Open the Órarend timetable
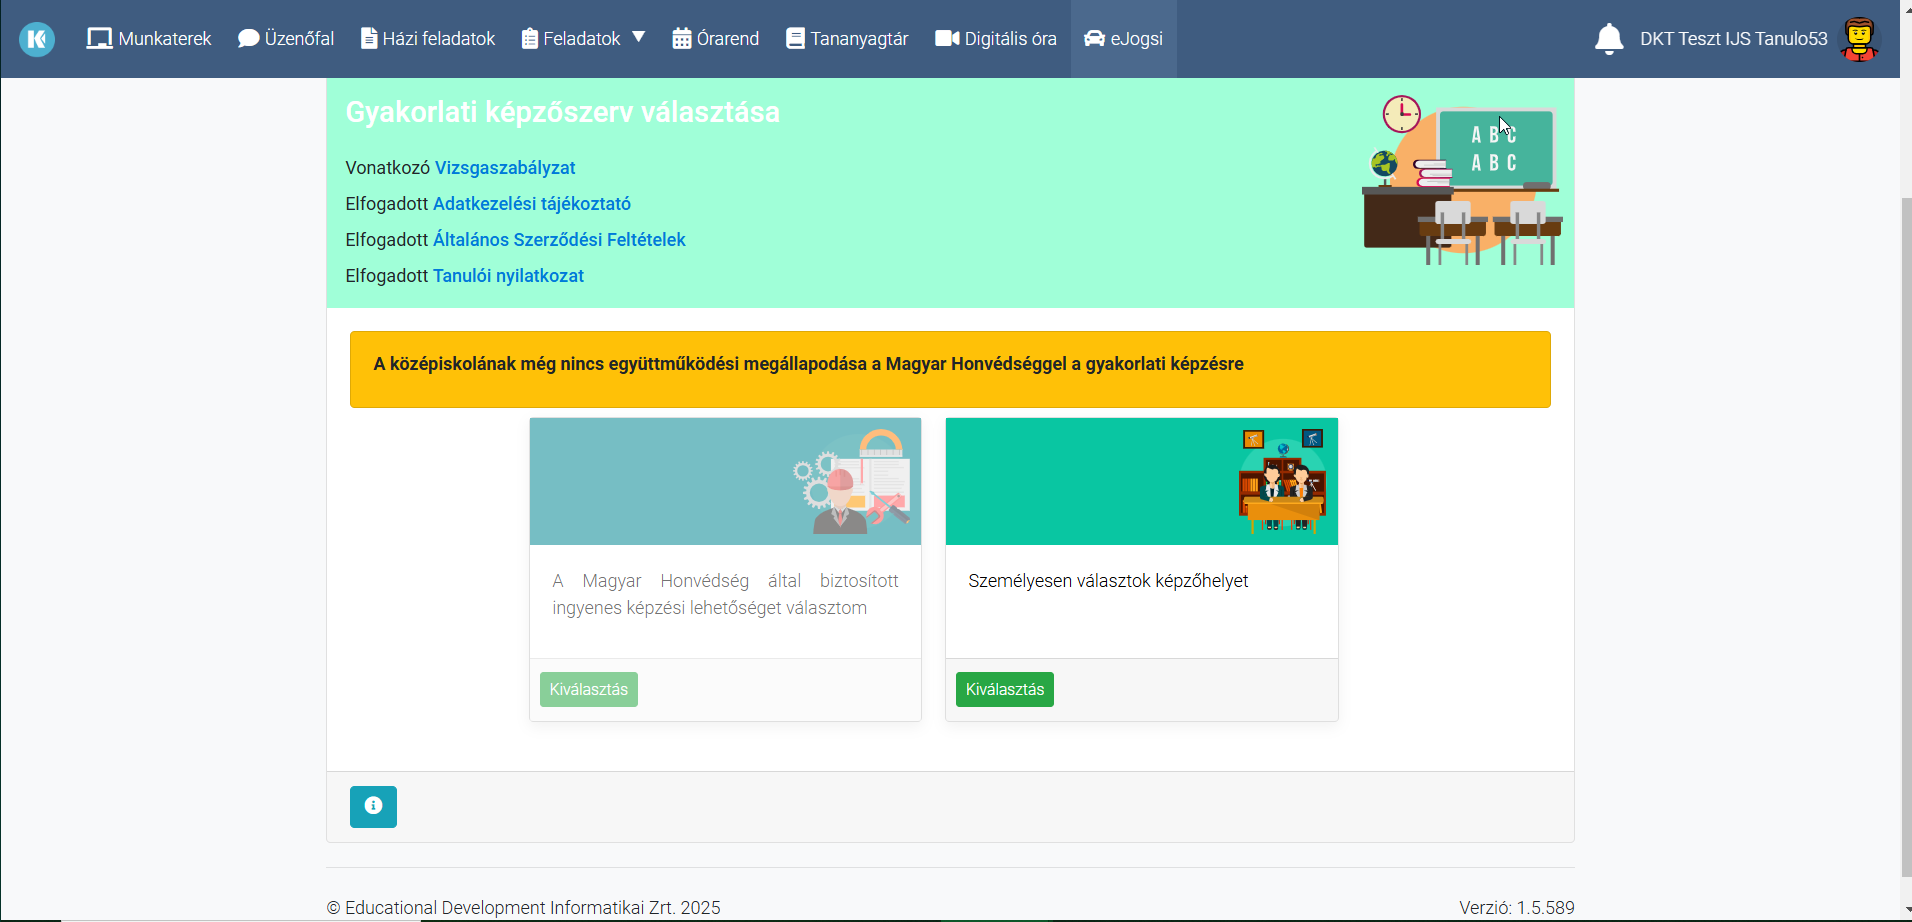 point(716,39)
